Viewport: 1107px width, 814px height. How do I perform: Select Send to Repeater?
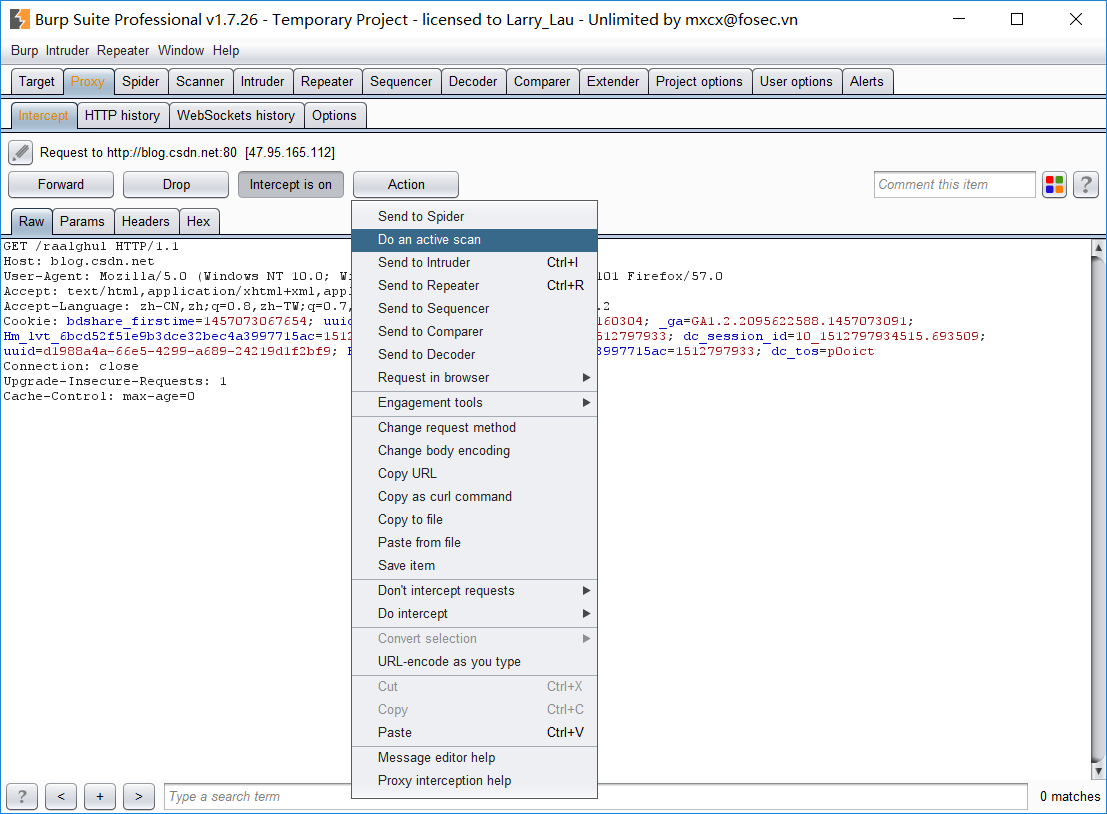[474, 285]
